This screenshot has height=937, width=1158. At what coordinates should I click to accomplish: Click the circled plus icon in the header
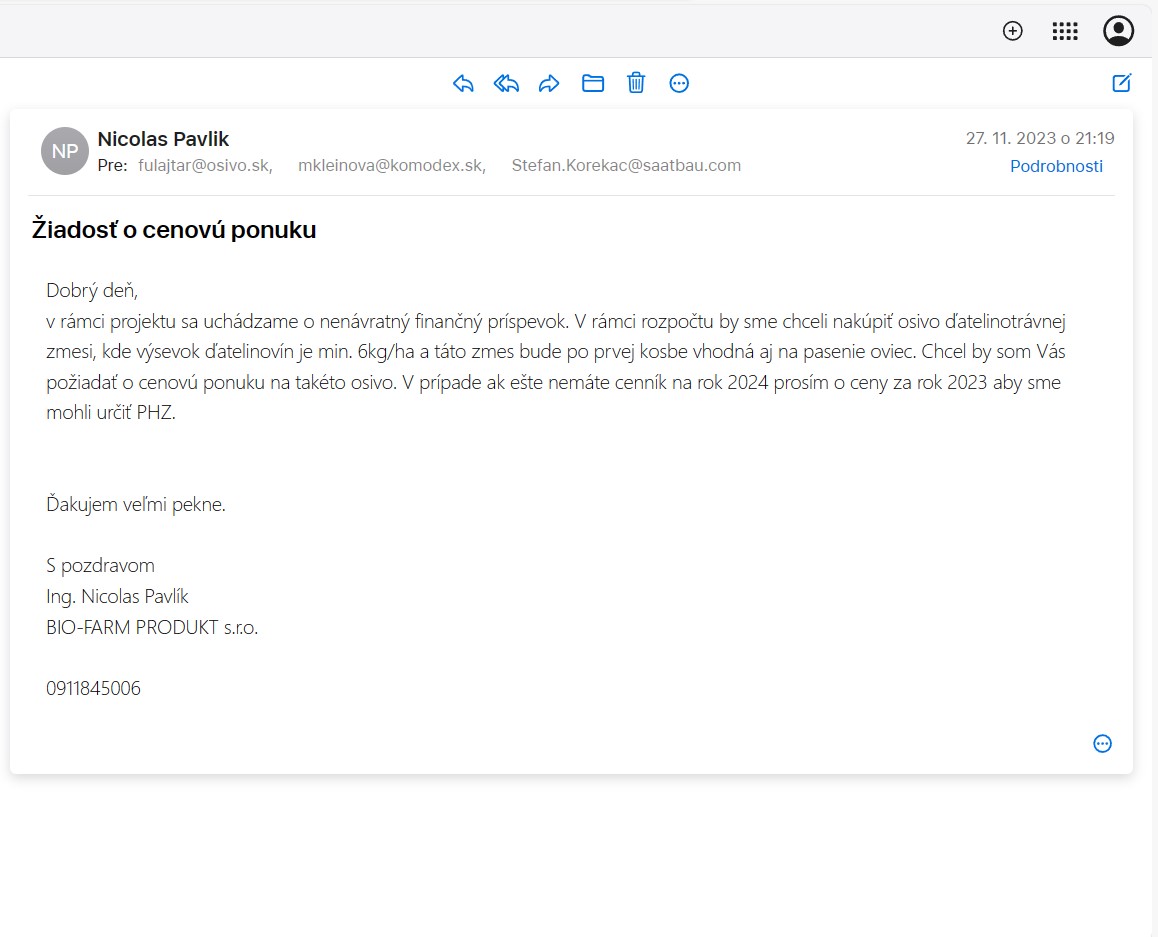[x=1013, y=31]
